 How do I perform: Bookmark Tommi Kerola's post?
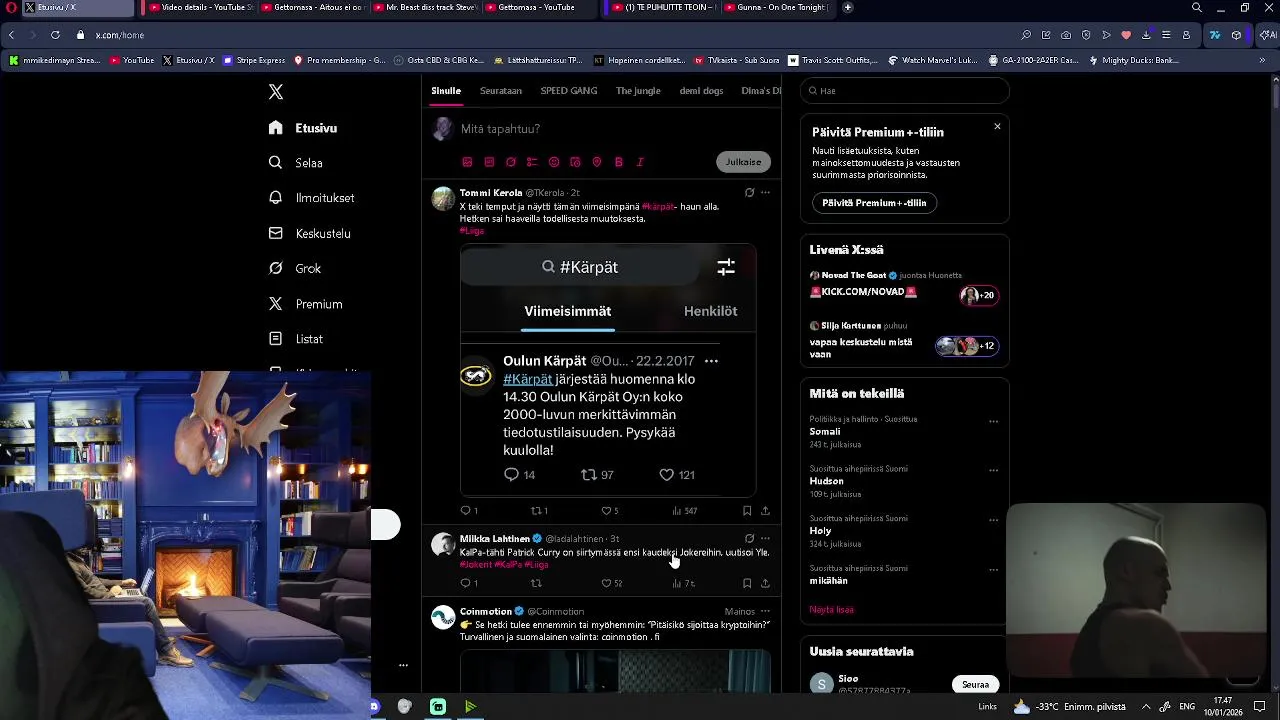747,511
